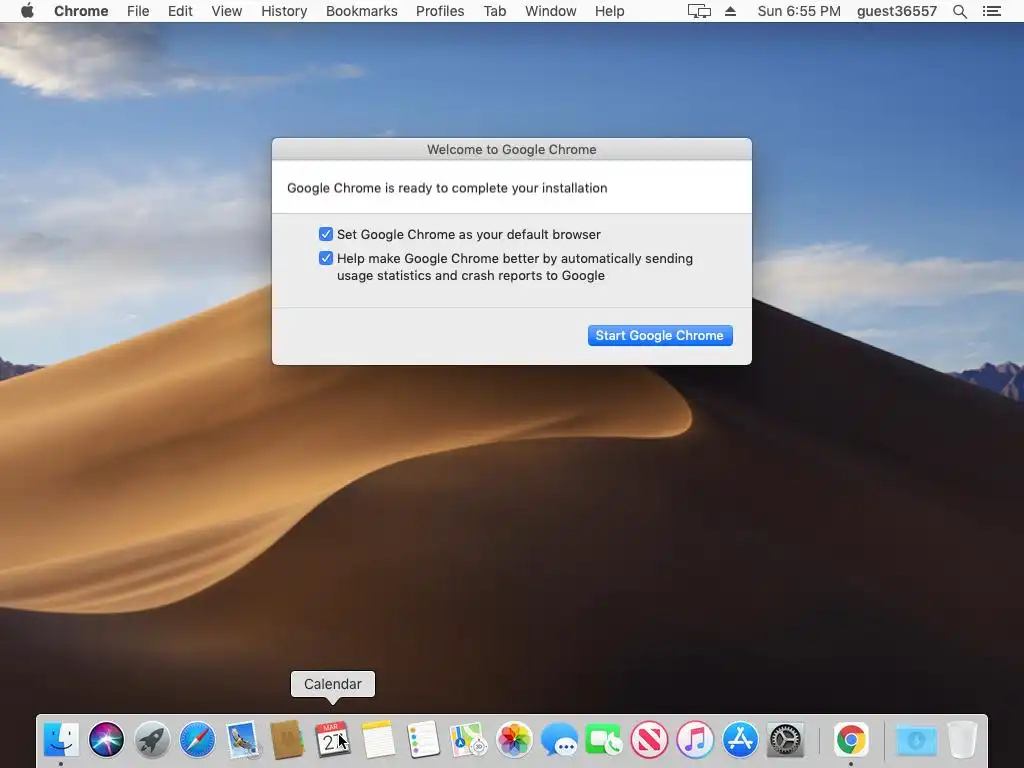Uncheck sending usage statistics and crash reports
This screenshot has height=768, width=1024.
[x=326, y=259]
